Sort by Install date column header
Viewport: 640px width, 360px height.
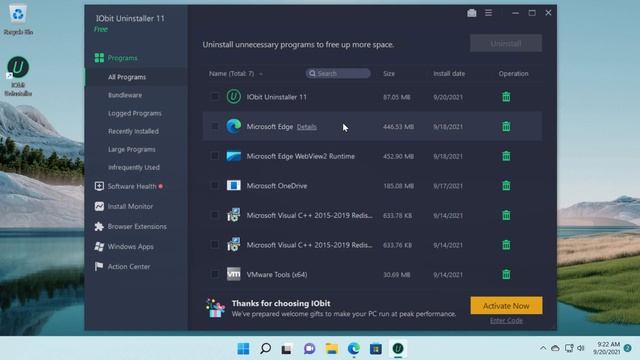(x=449, y=74)
